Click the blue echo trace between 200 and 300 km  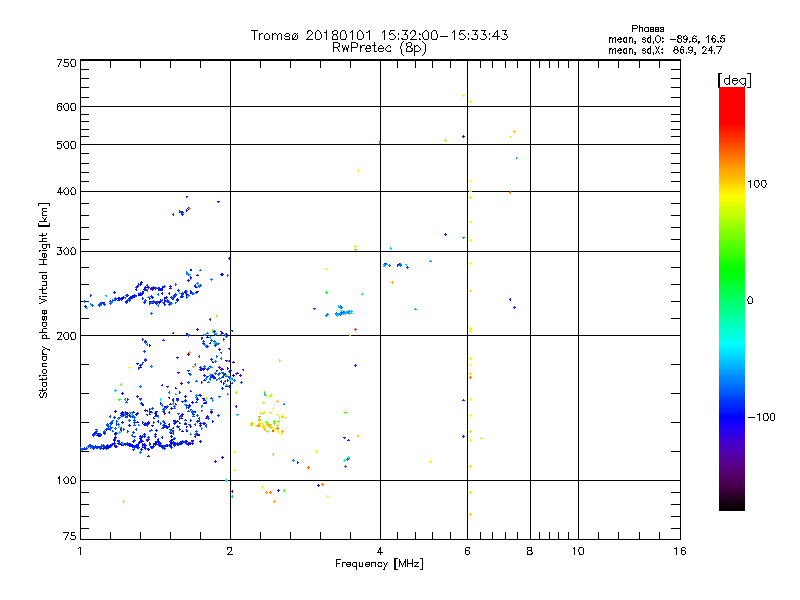(143, 295)
